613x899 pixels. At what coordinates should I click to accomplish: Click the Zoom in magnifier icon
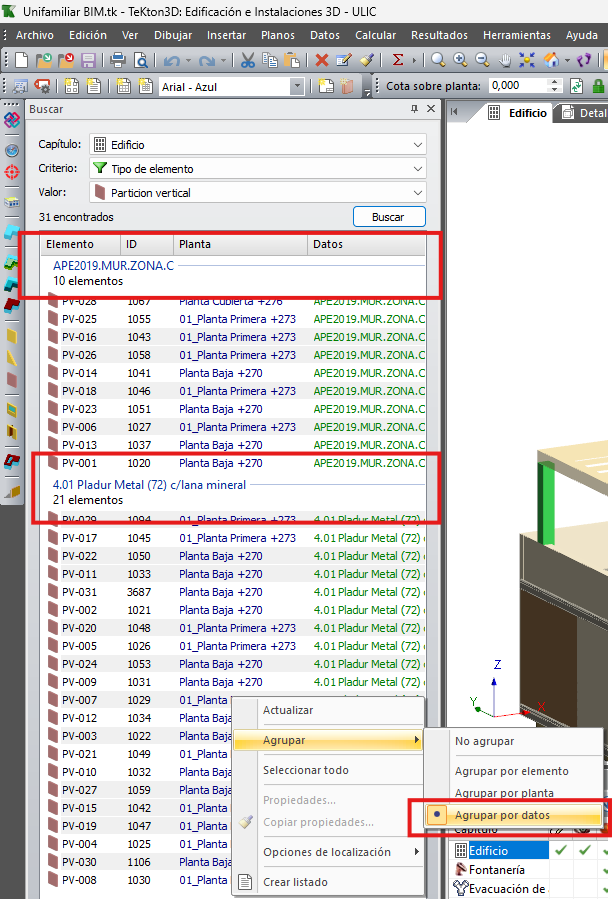(460, 60)
